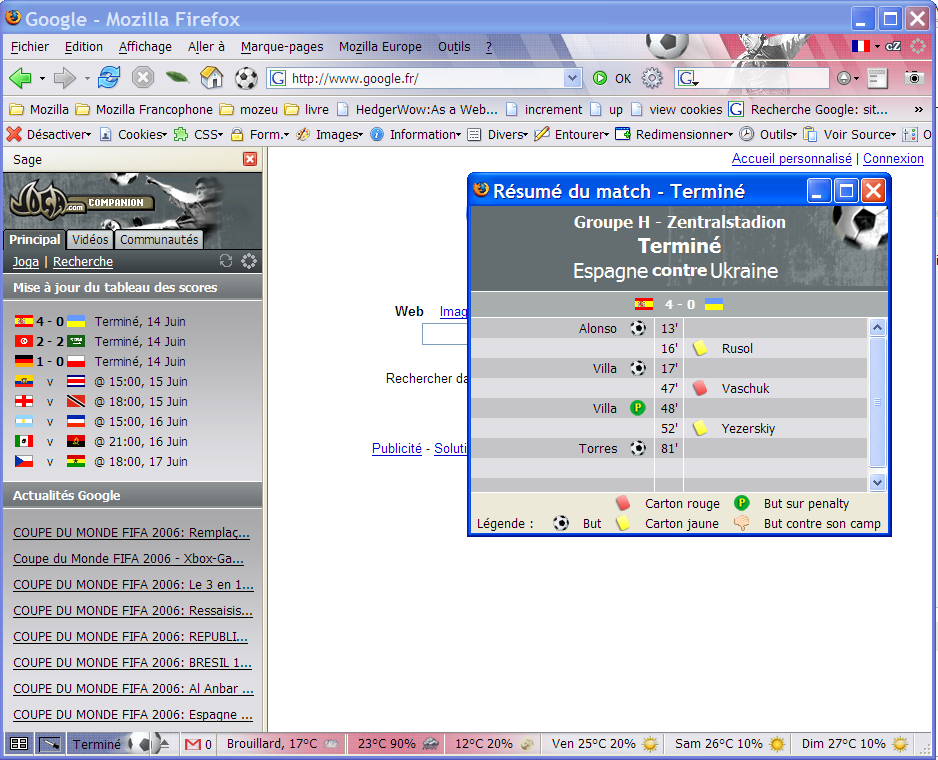Open the Edition menu
This screenshot has width=938, height=760.
pos(84,47)
